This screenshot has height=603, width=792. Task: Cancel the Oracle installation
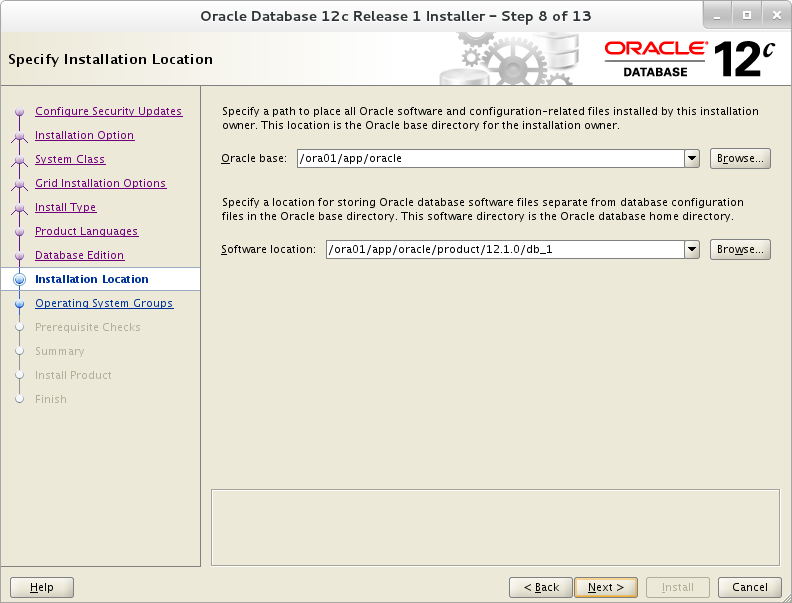point(750,587)
